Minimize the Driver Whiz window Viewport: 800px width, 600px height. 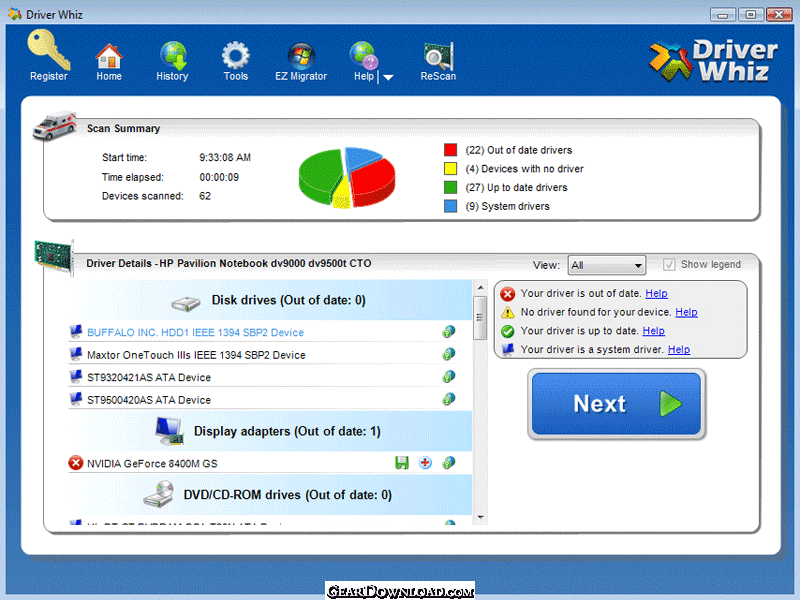(722, 15)
